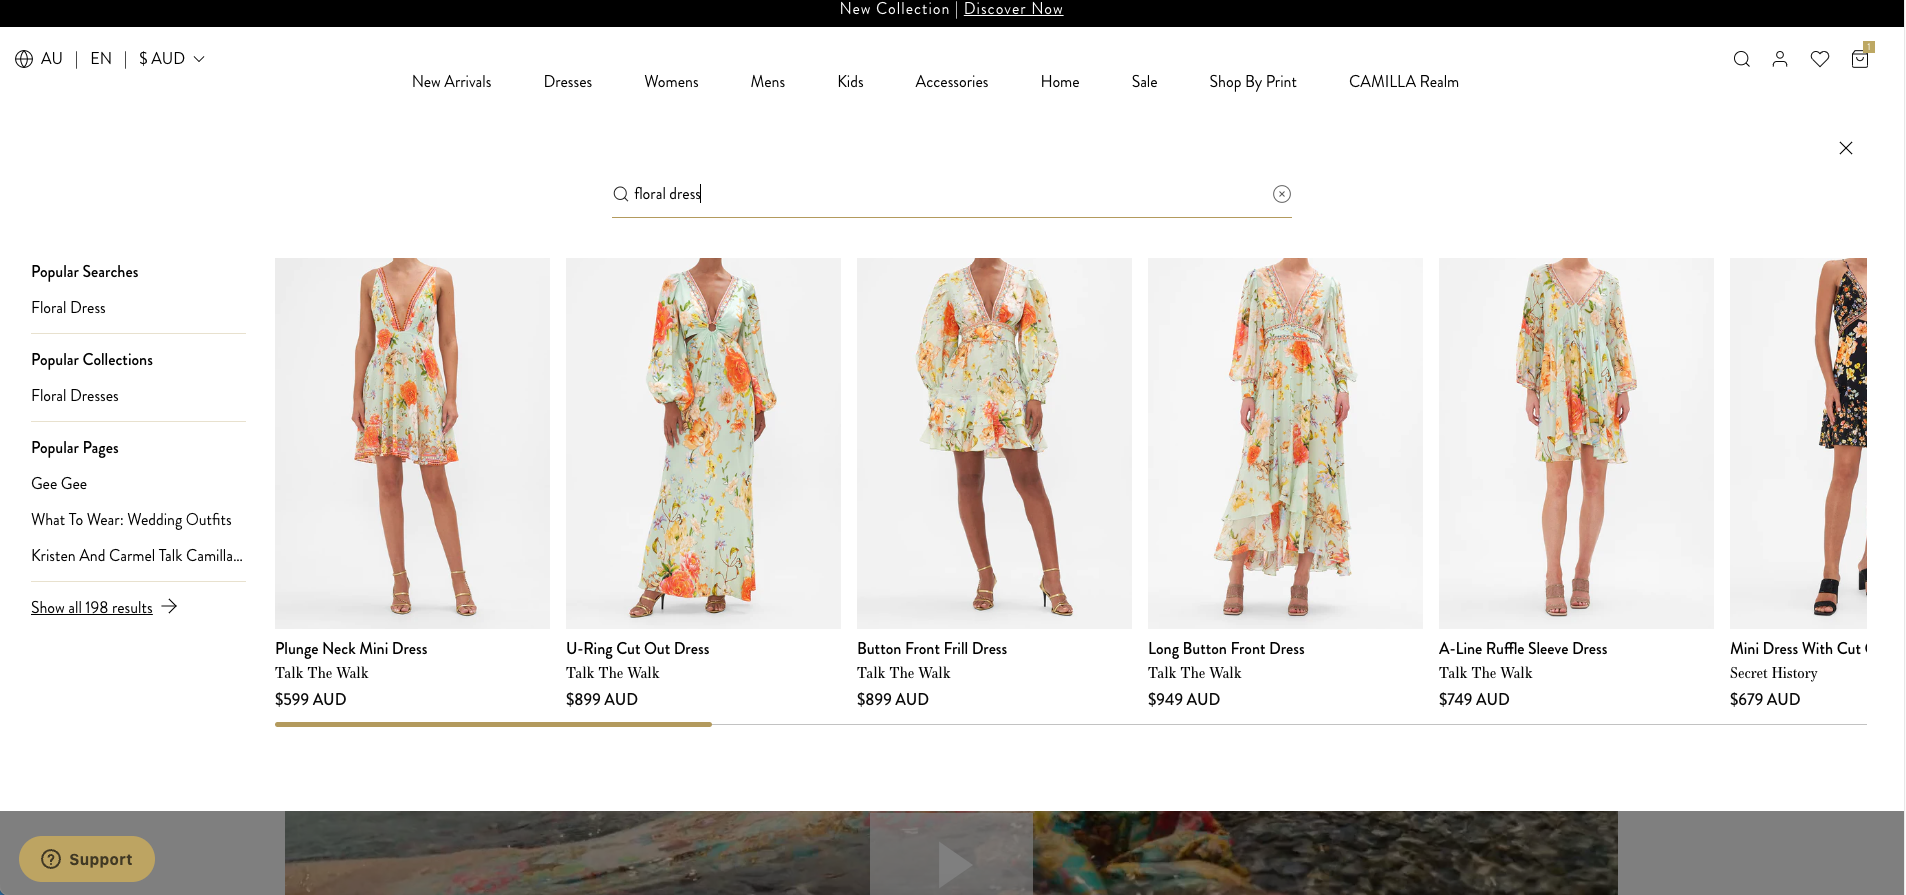Click the A-Line Ruffle Sleeve Dress title

point(1523,649)
